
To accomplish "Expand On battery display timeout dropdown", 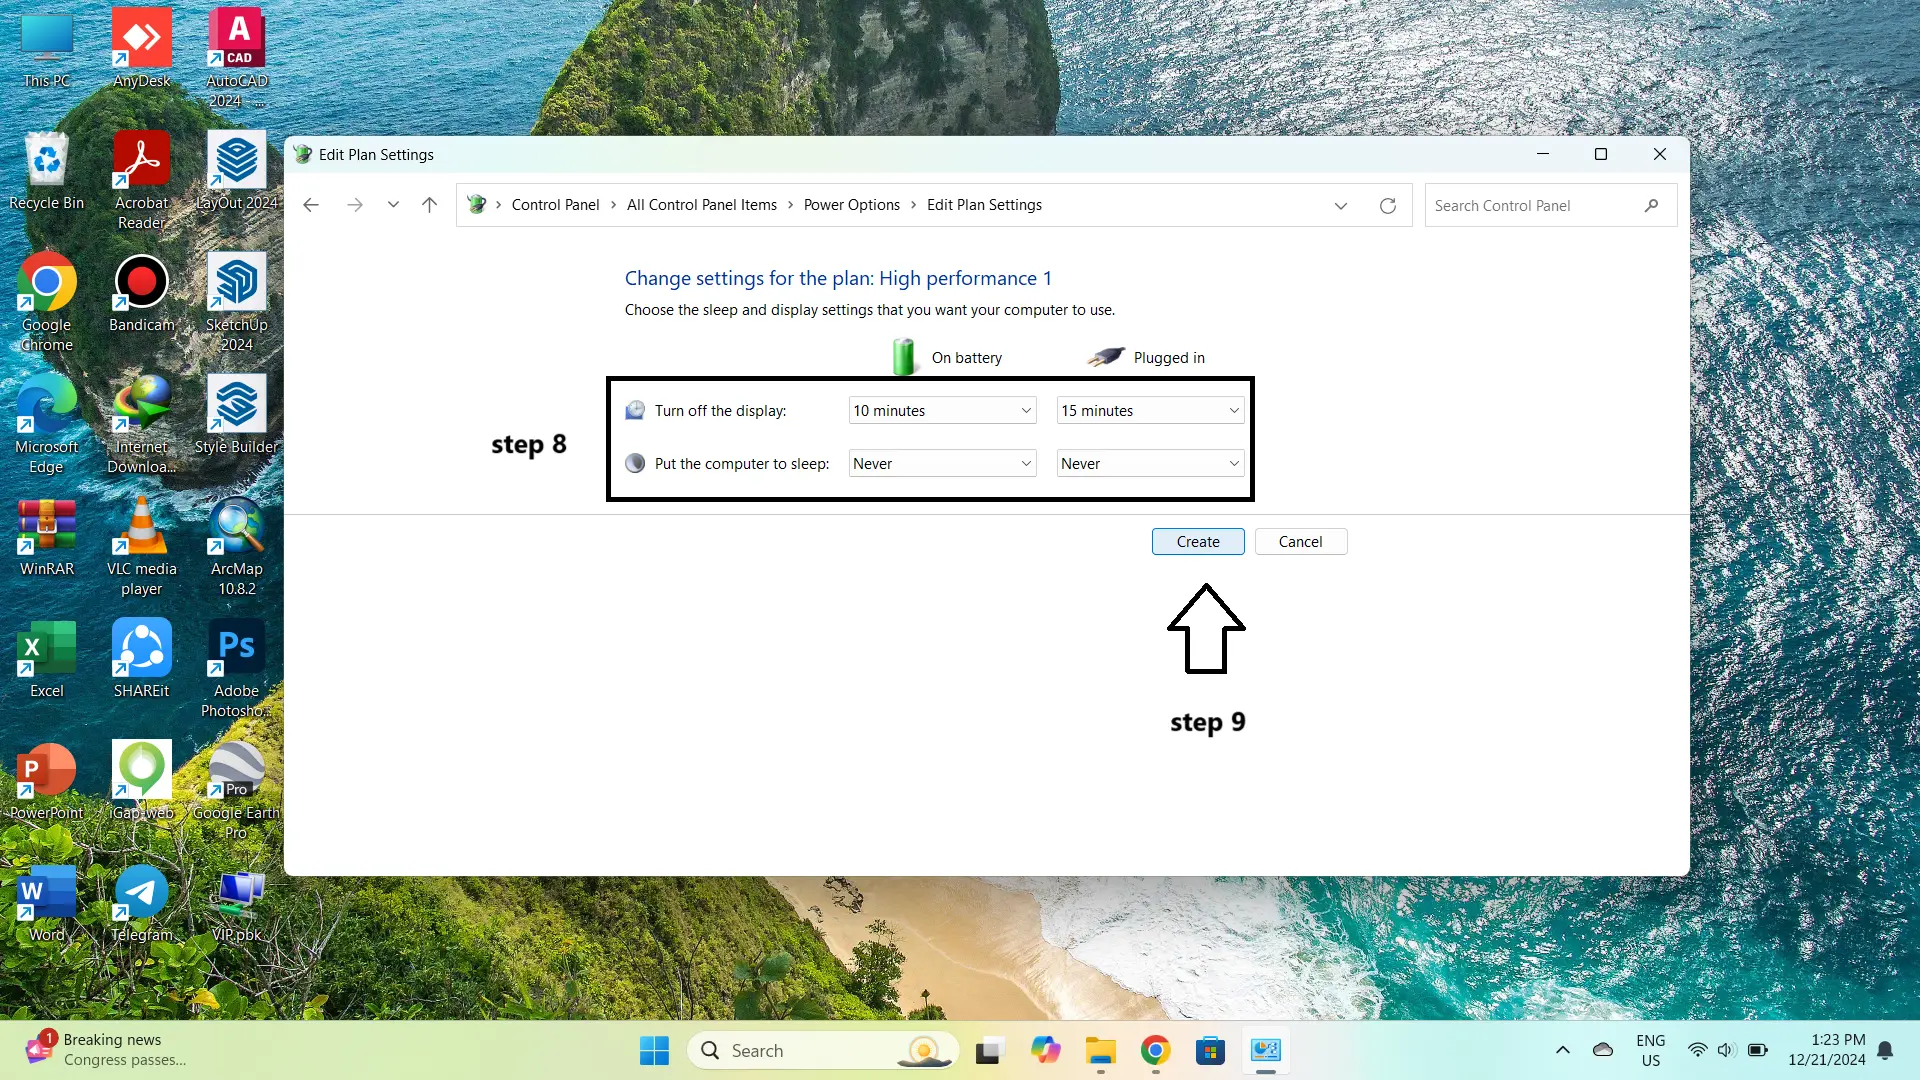I will tap(941, 411).
